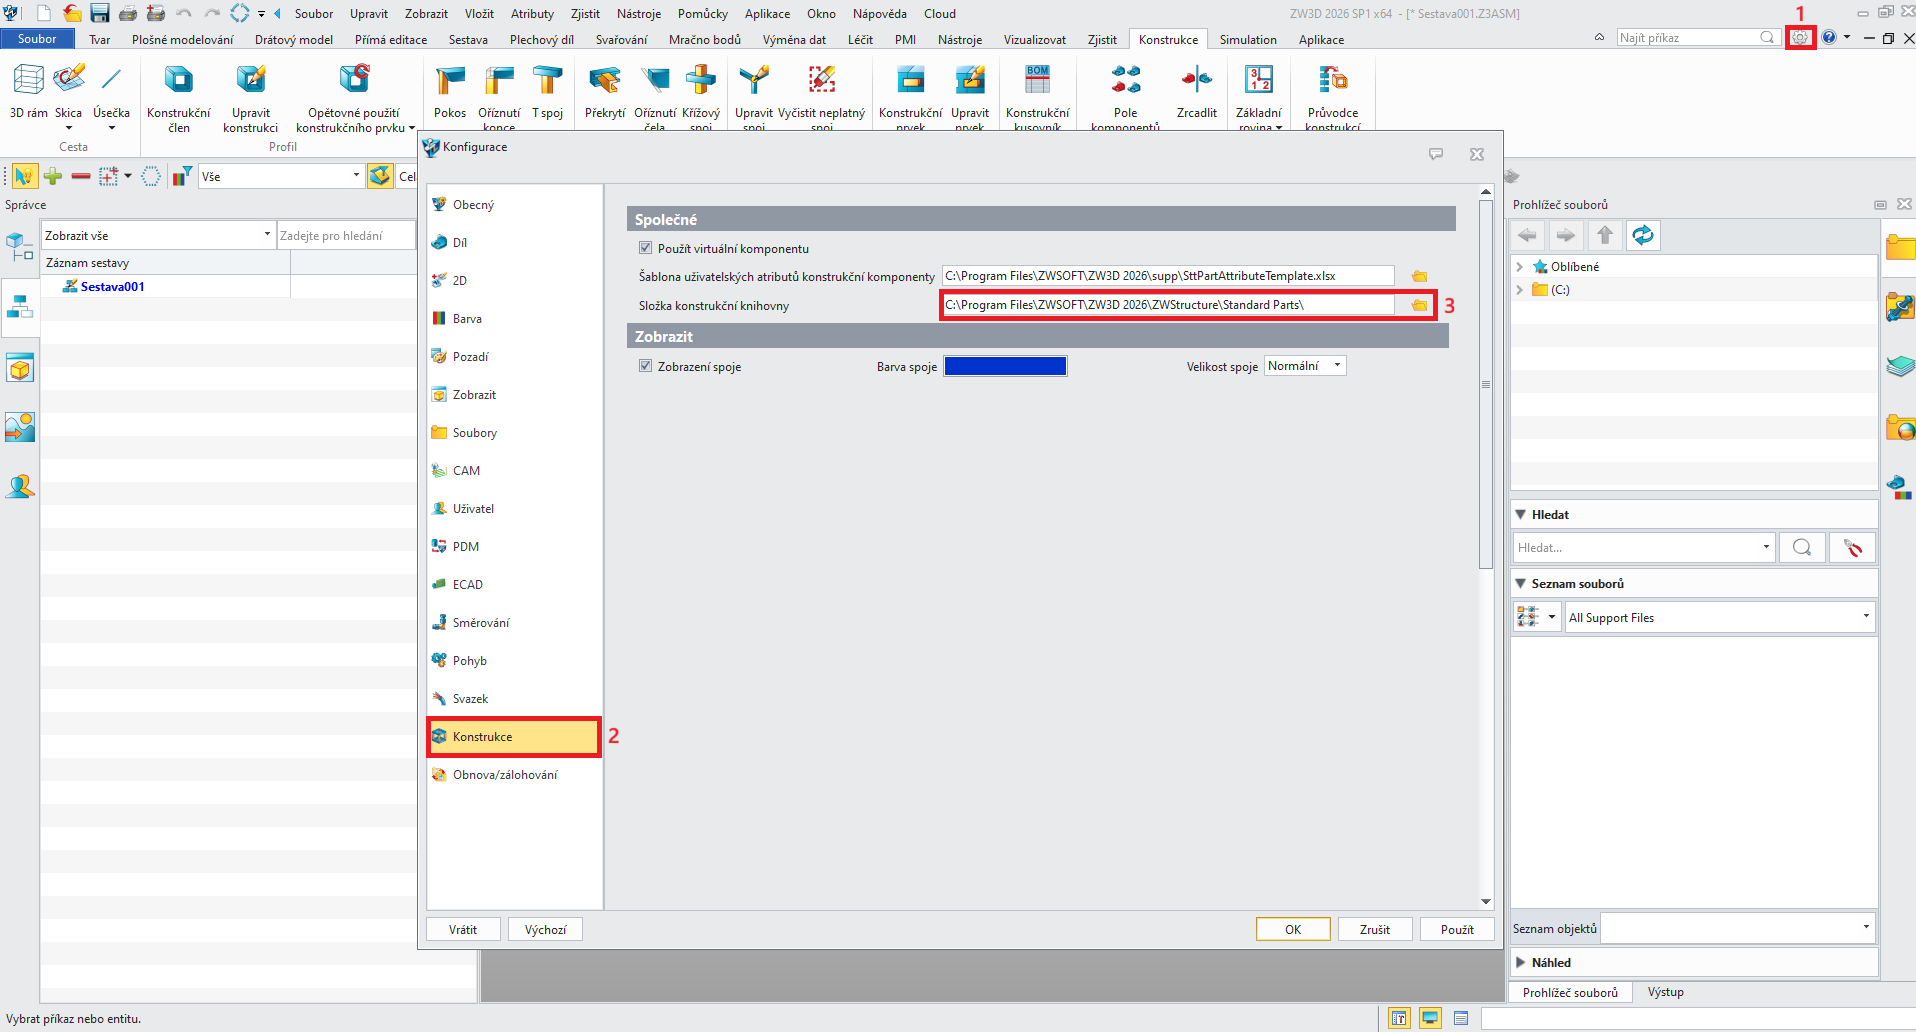Open the Velikost spoje dropdown
Image resolution: width=1916 pixels, height=1032 pixels.
[x=1305, y=366]
